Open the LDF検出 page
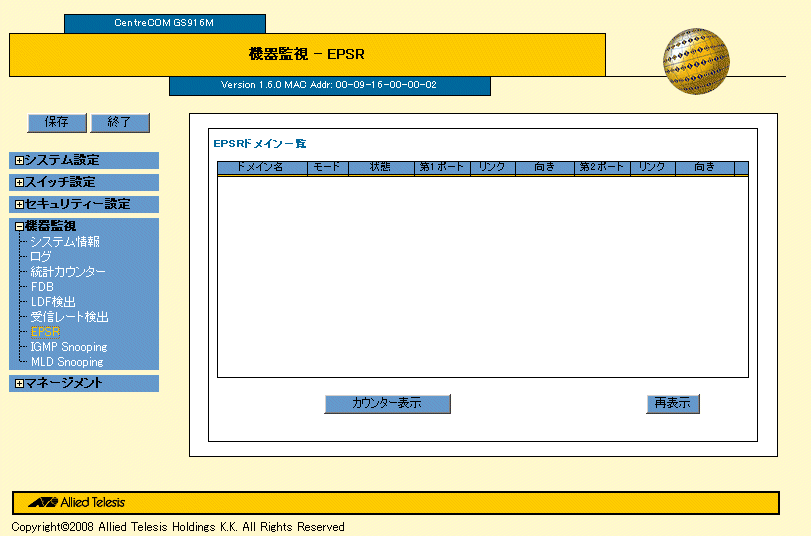Image resolution: width=811 pixels, height=536 pixels. click(x=53, y=302)
